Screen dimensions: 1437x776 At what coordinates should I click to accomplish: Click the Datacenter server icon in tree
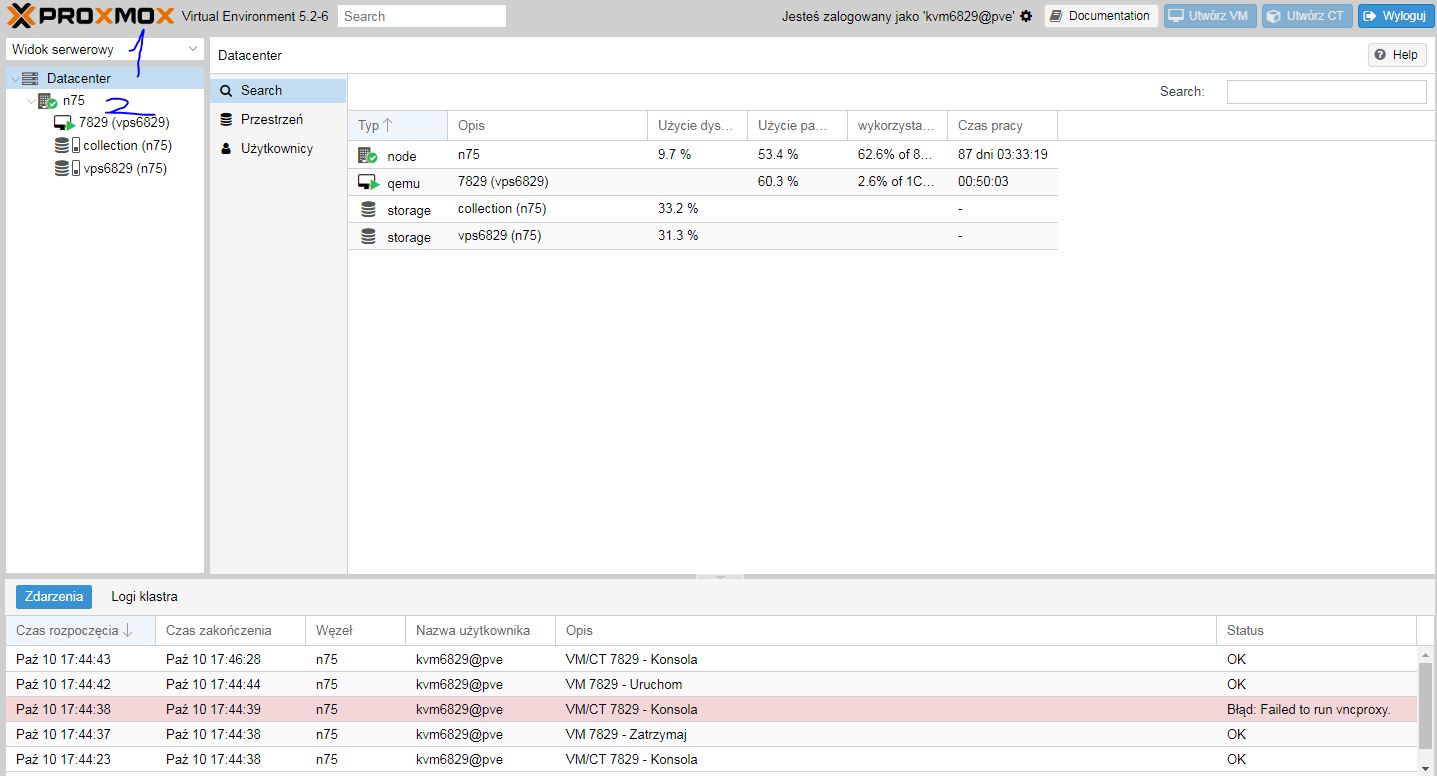tap(30, 79)
